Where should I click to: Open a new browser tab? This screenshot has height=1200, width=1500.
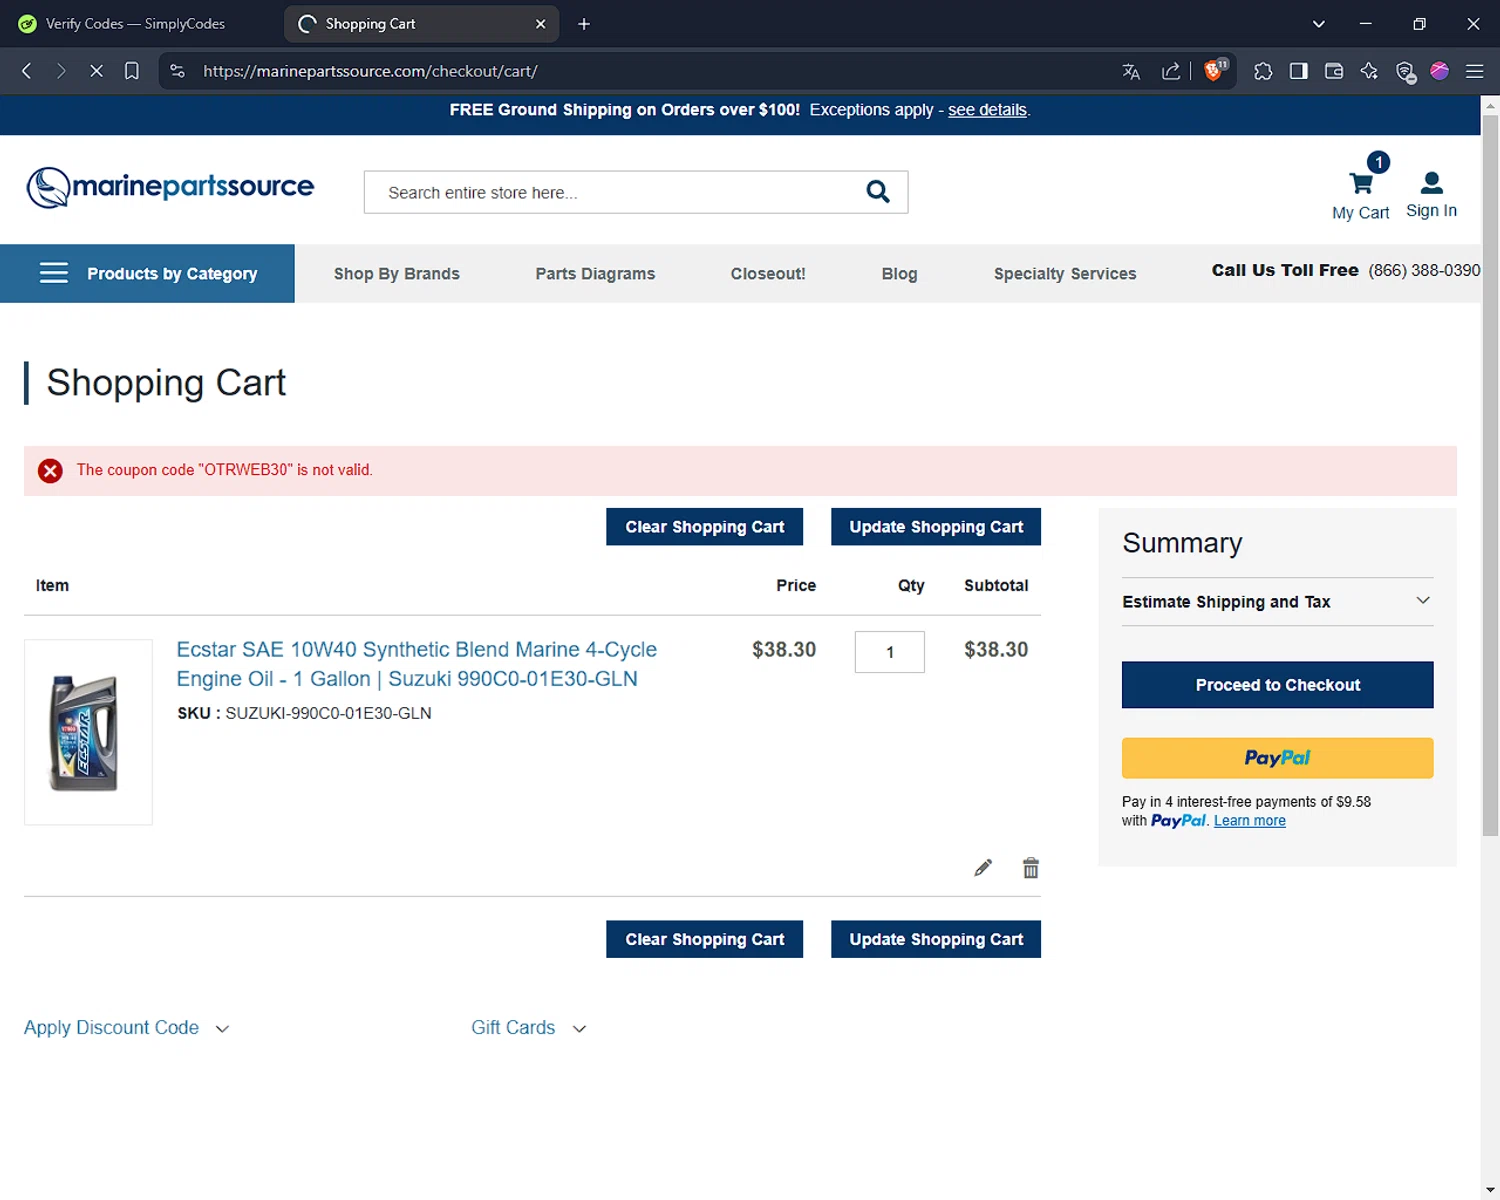pyautogui.click(x=584, y=24)
